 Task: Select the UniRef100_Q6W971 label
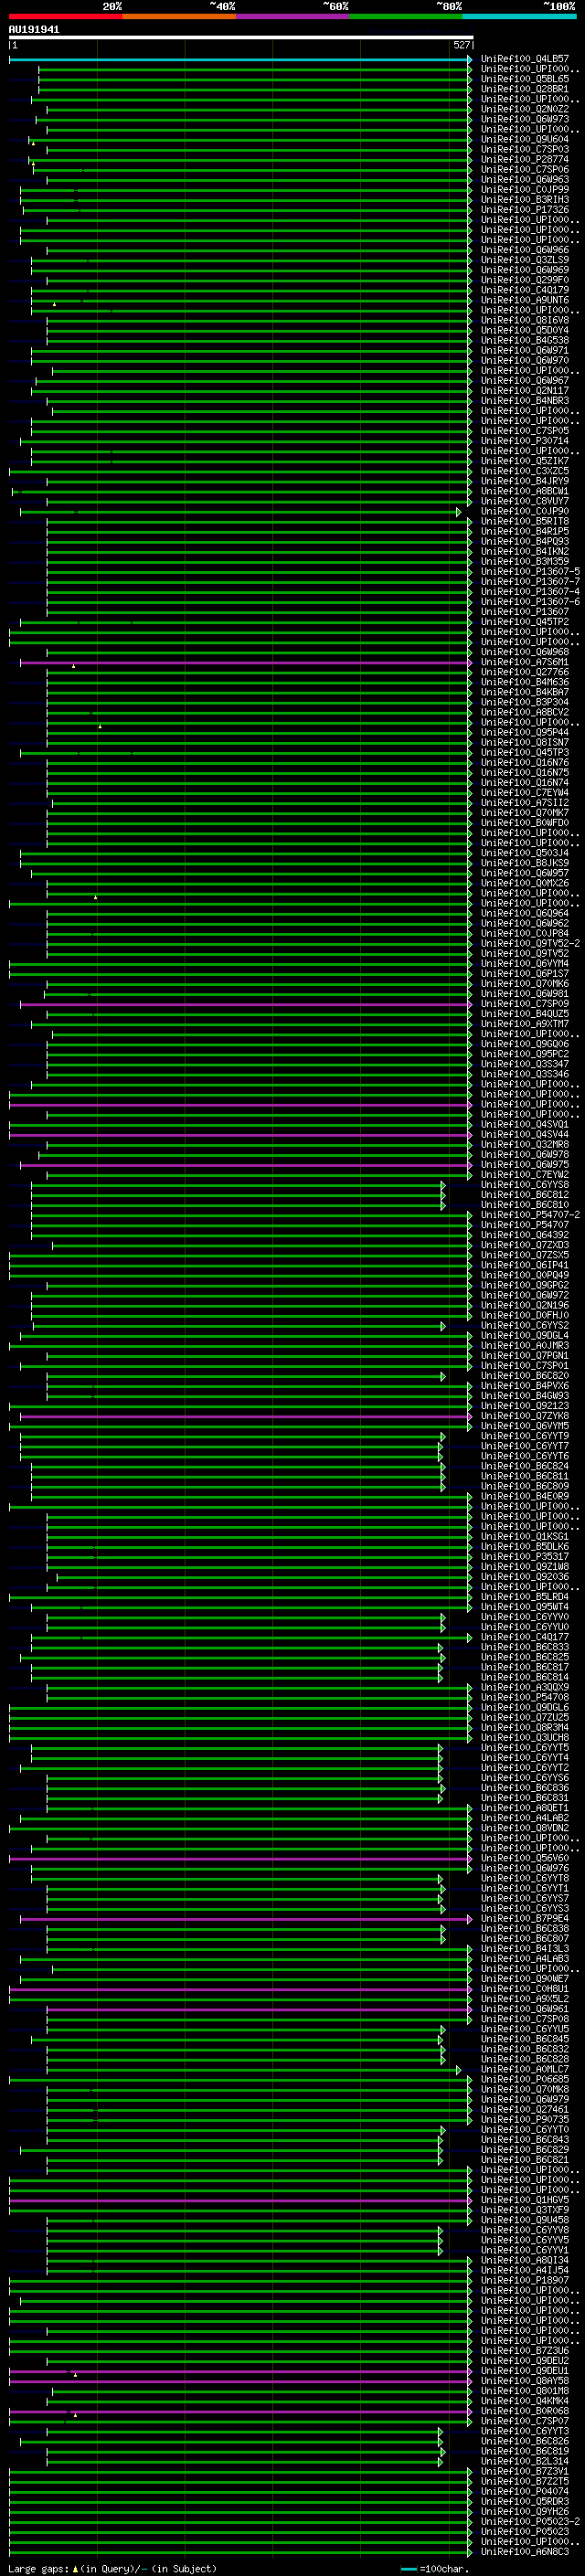525,350
